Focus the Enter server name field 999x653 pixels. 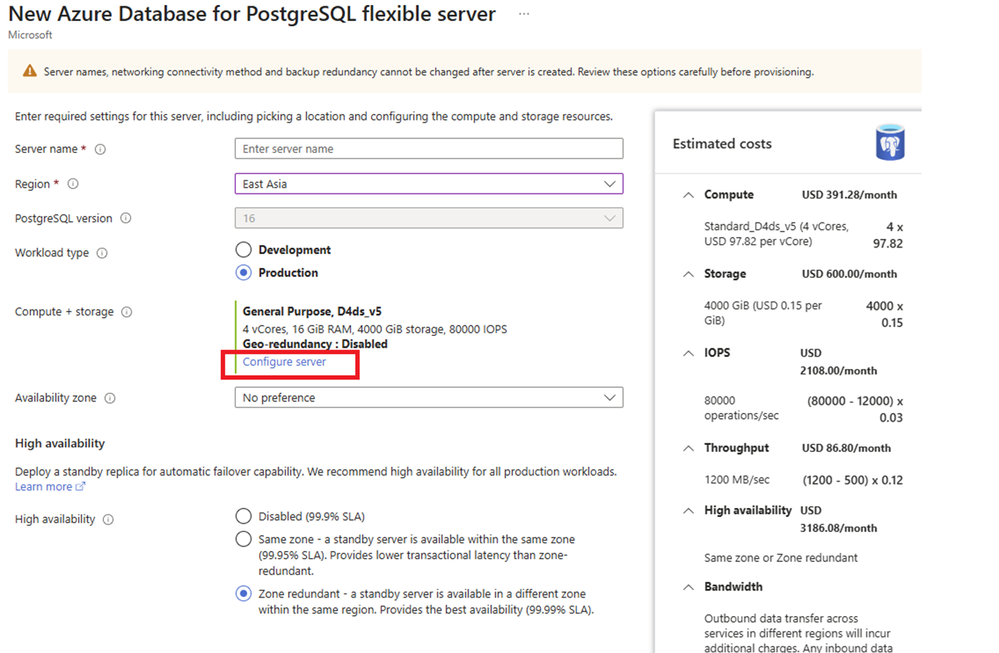pos(429,149)
